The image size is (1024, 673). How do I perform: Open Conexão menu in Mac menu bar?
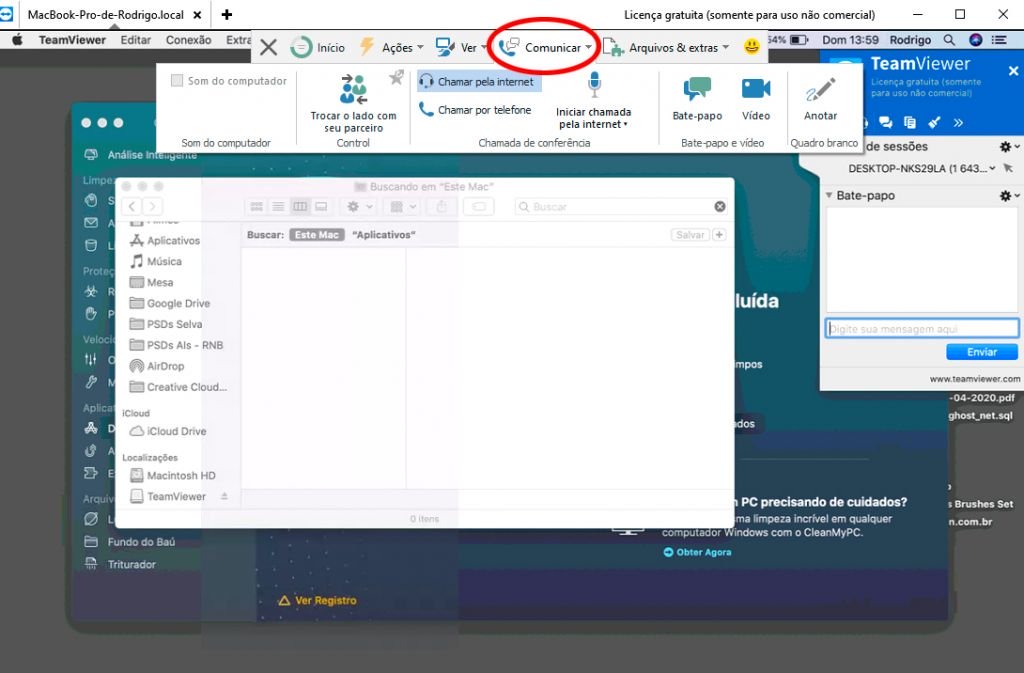pos(188,40)
